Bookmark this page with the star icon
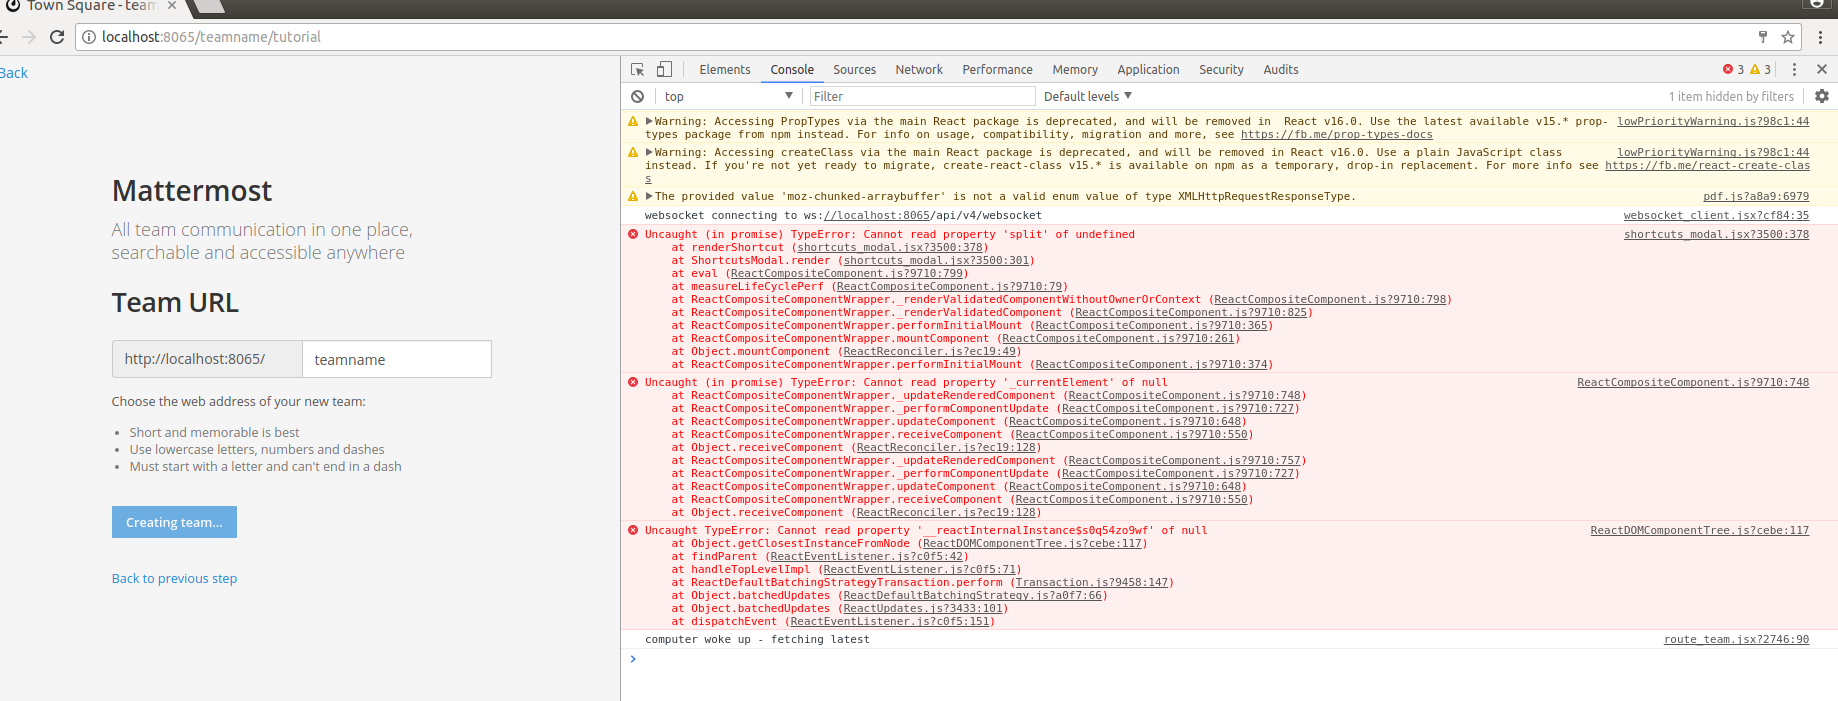Image resolution: width=1838 pixels, height=701 pixels. (1788, 37)
